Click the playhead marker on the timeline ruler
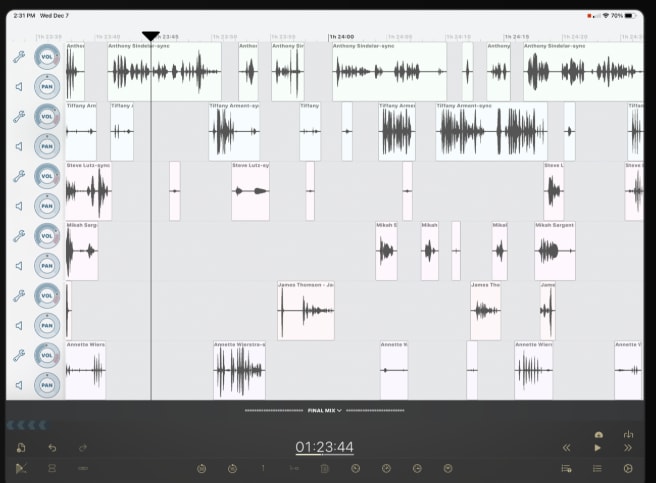The image size is (656, 483). coord(150,36)
